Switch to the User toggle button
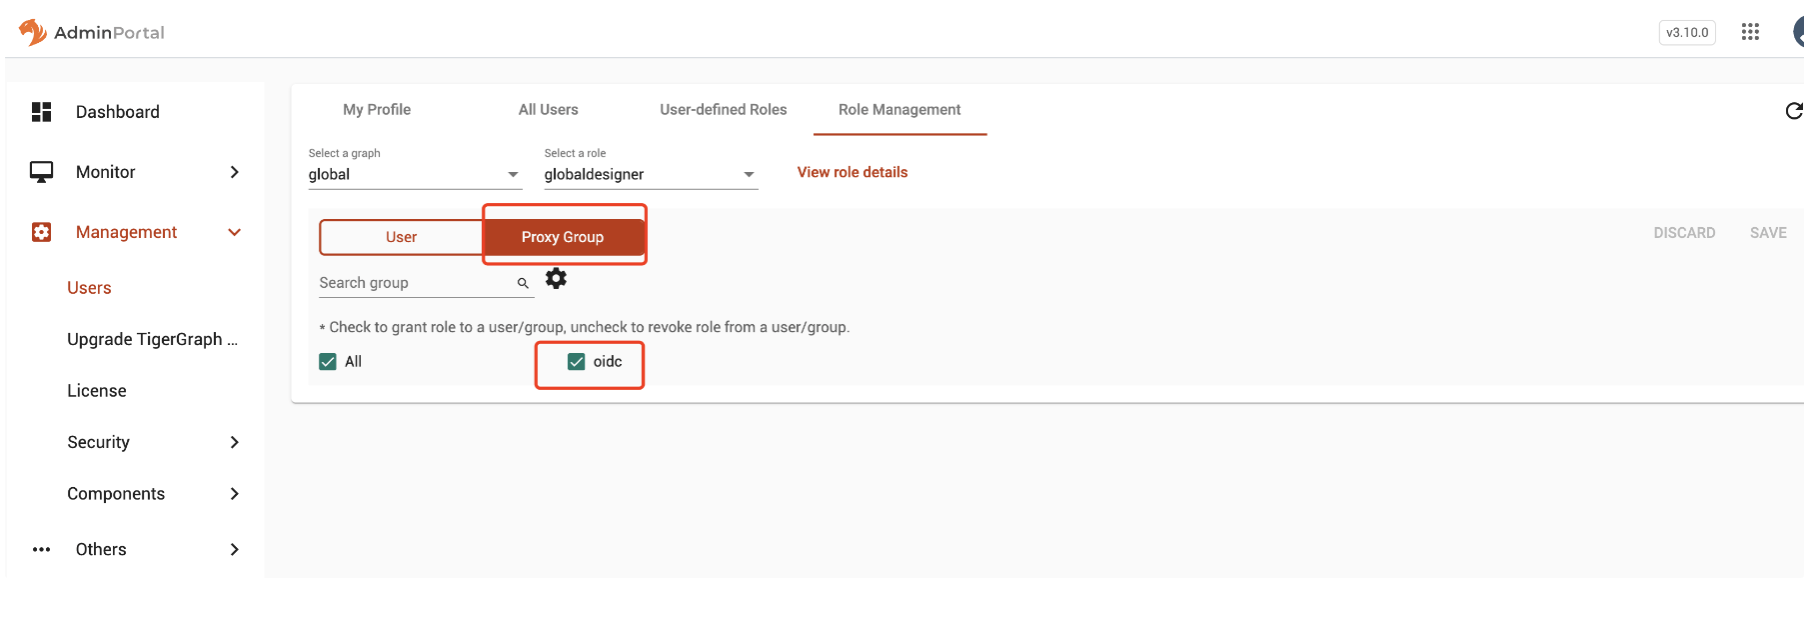 point(401,237)
